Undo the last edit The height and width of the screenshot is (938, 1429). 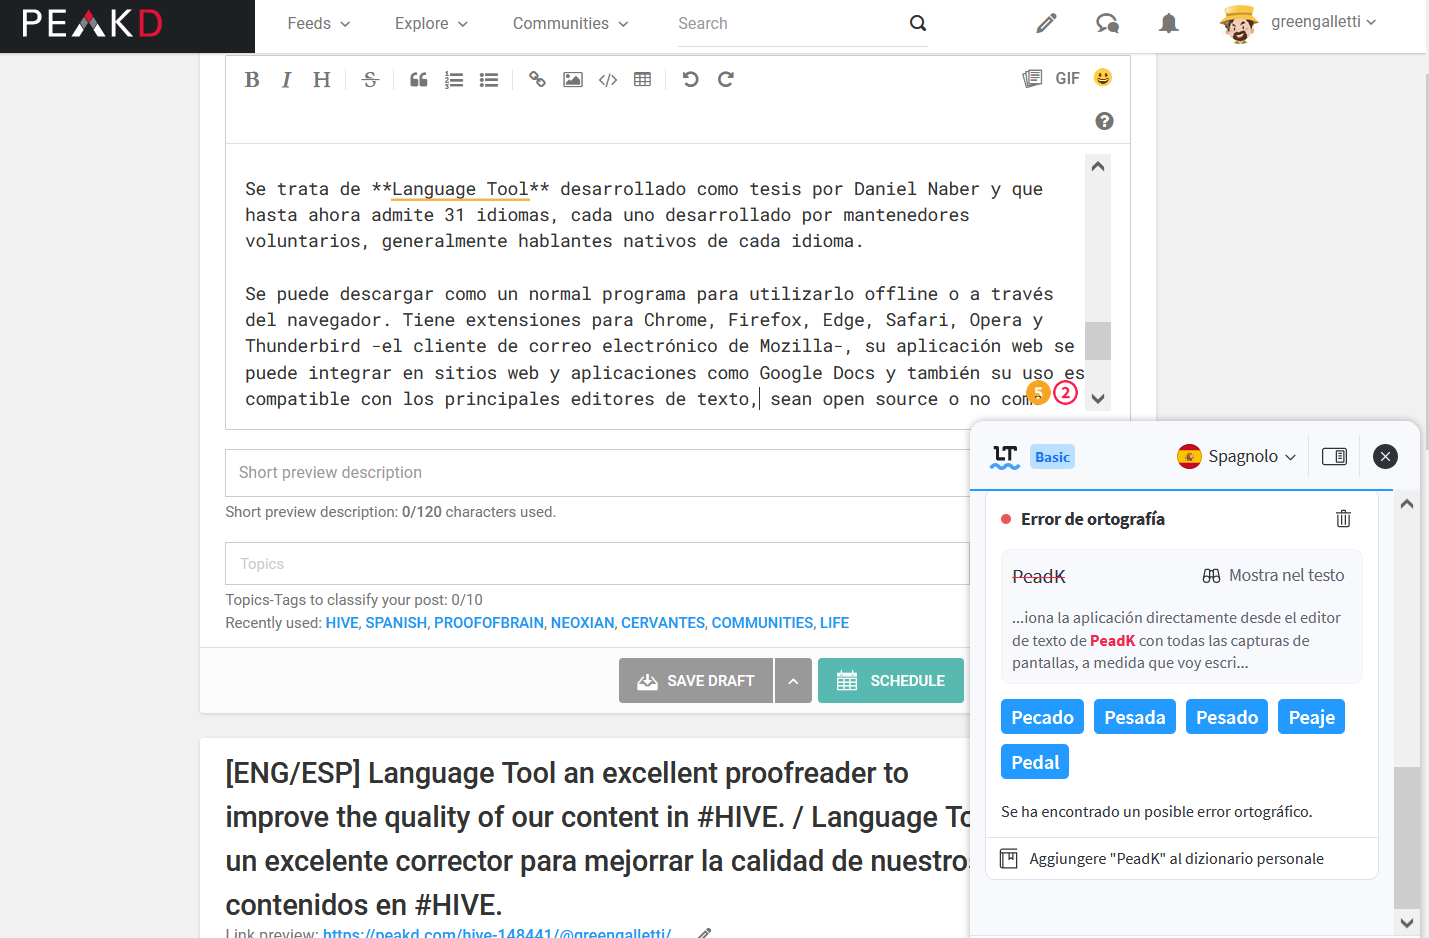click(690, 80)
